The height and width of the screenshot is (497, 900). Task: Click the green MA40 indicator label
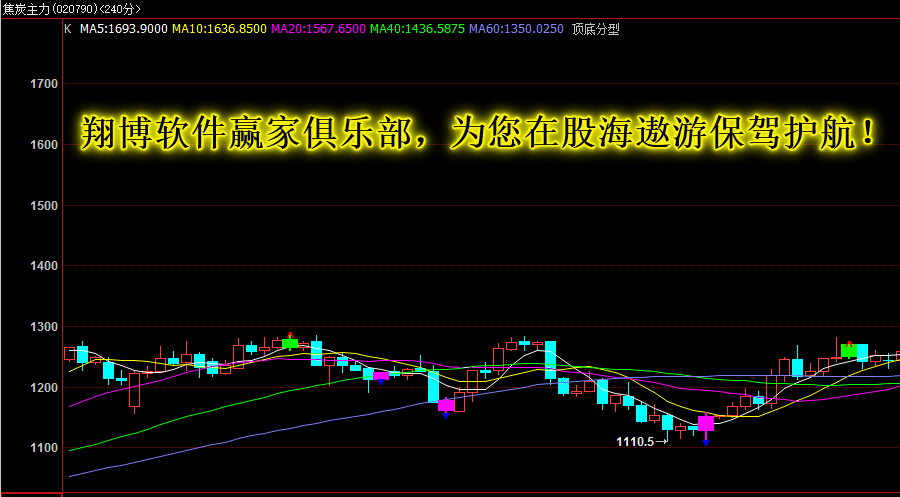coord(417,29)
